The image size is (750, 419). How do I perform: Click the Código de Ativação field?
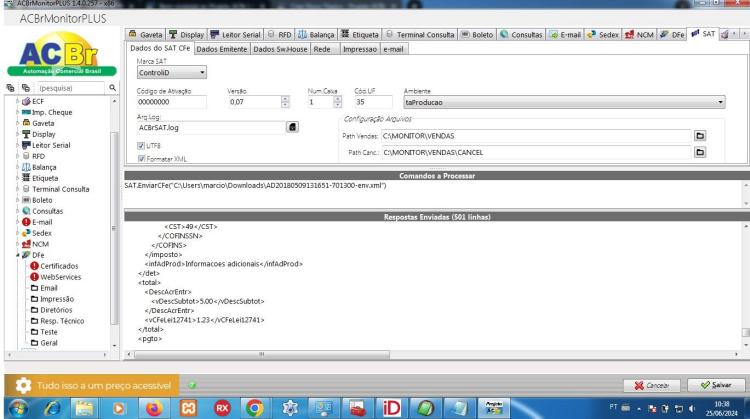pyautogui.click(x=172, y=102)
